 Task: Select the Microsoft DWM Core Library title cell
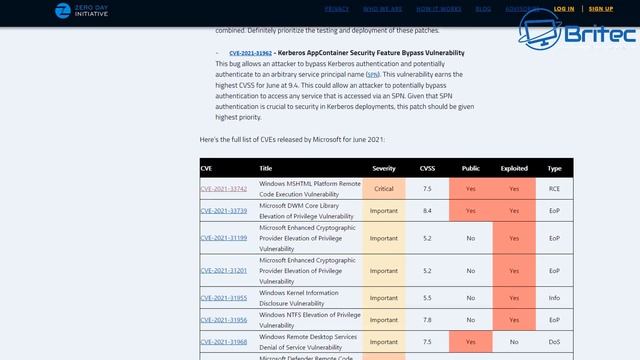(x=306, y=211)
